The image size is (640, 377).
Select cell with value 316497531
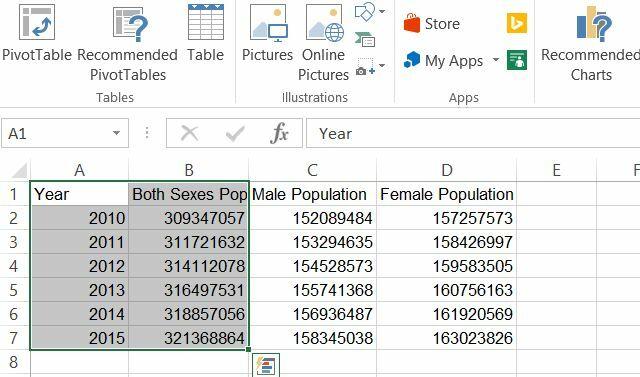(x=189, y=290)
